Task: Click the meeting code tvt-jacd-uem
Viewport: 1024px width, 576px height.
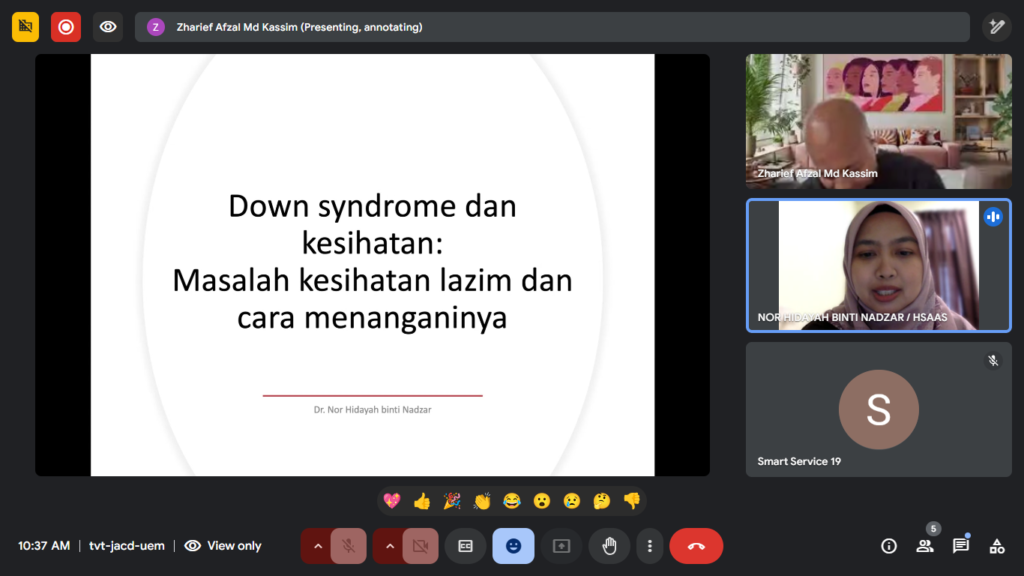Action: [x=127, y=546]
